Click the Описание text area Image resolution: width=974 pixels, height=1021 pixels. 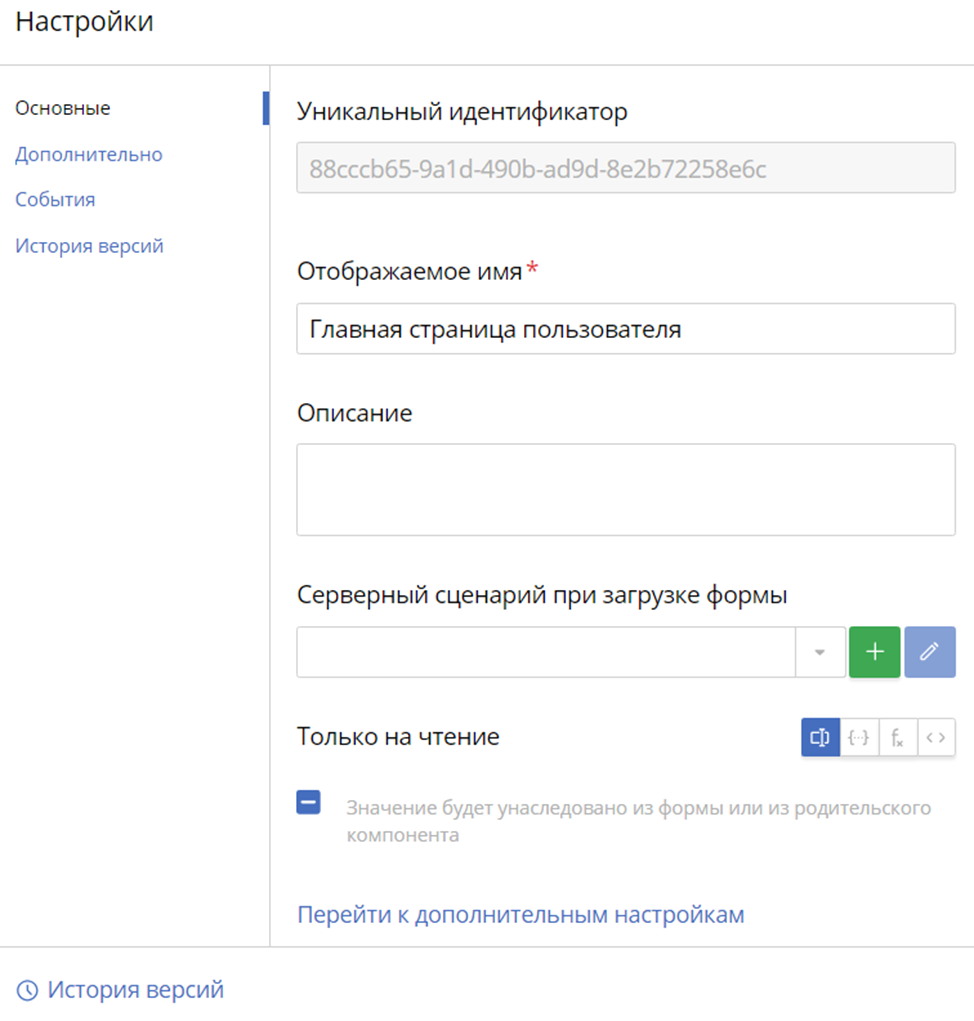tap(626, 490)
